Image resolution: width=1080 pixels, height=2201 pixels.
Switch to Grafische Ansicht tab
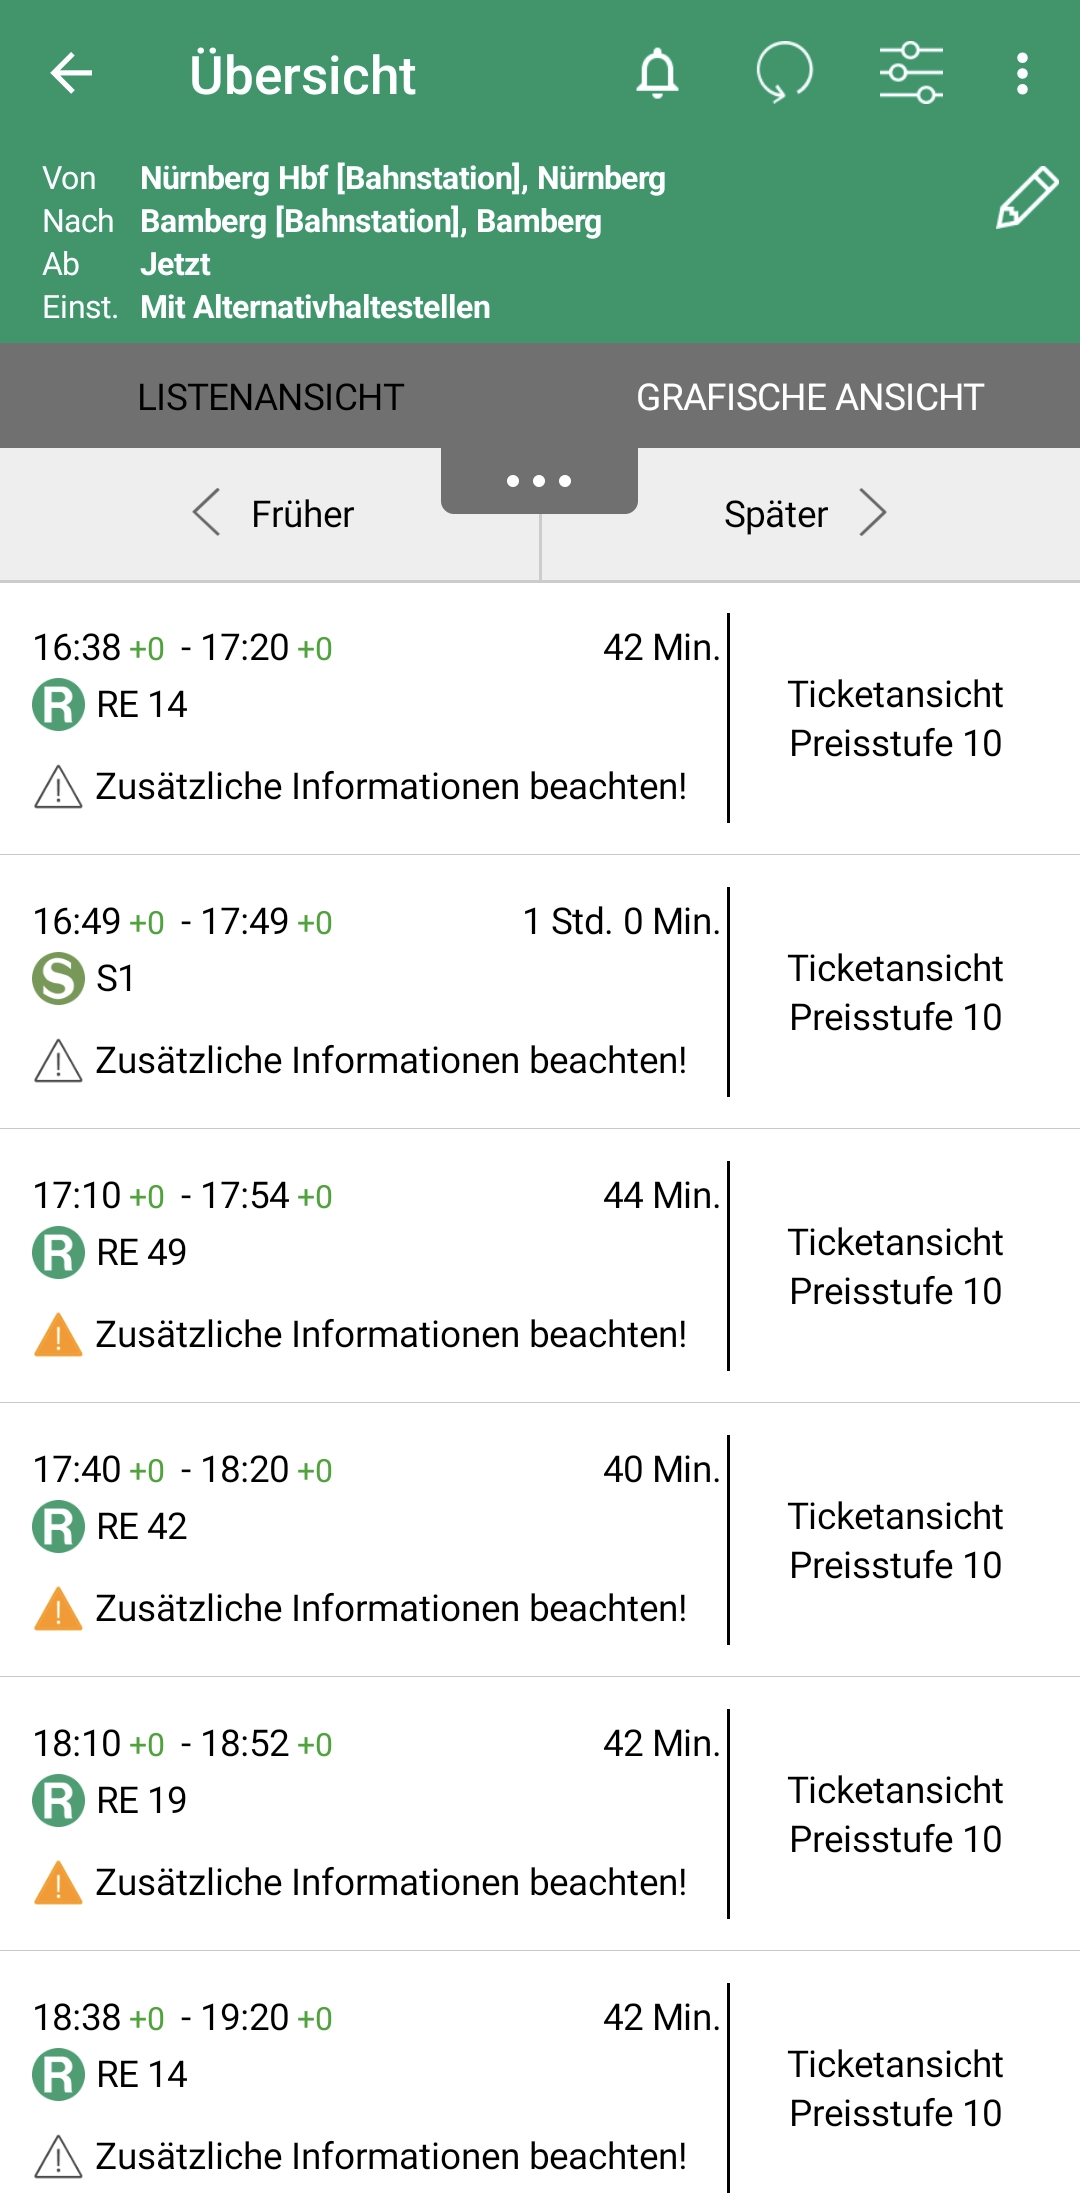810,397
